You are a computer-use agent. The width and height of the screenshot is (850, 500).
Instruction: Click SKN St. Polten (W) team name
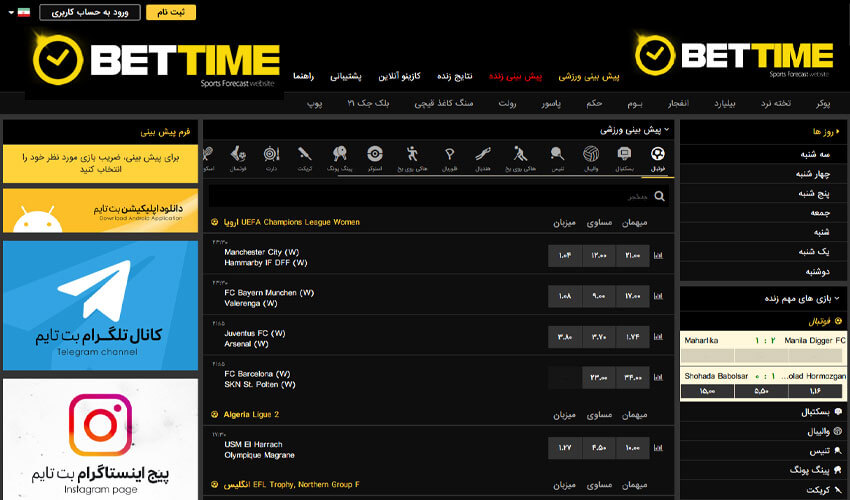coord(260,384)
